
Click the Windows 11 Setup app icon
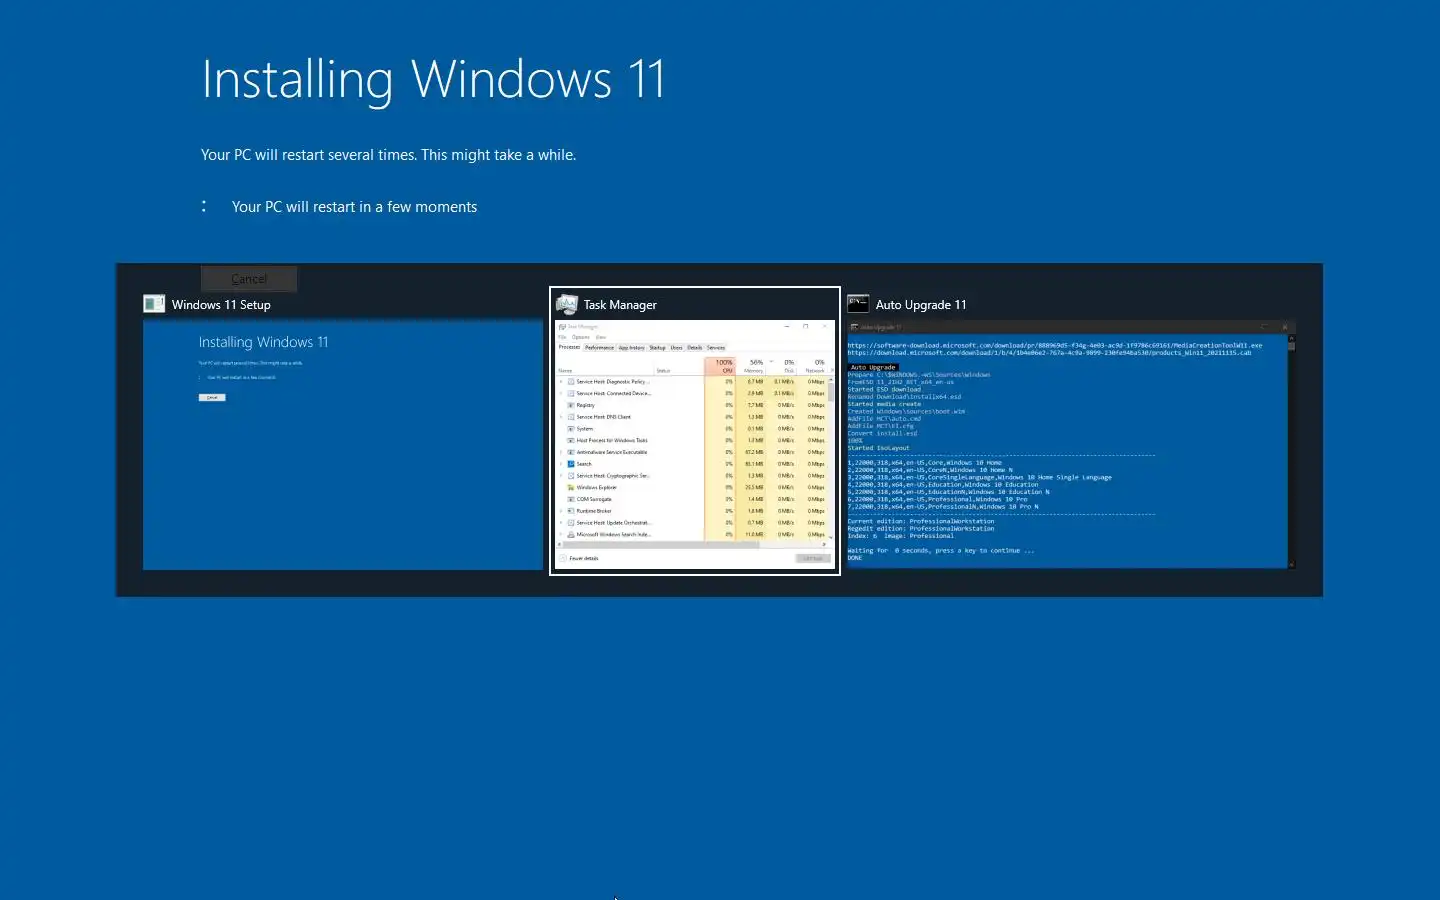click(x=154, y=304)
